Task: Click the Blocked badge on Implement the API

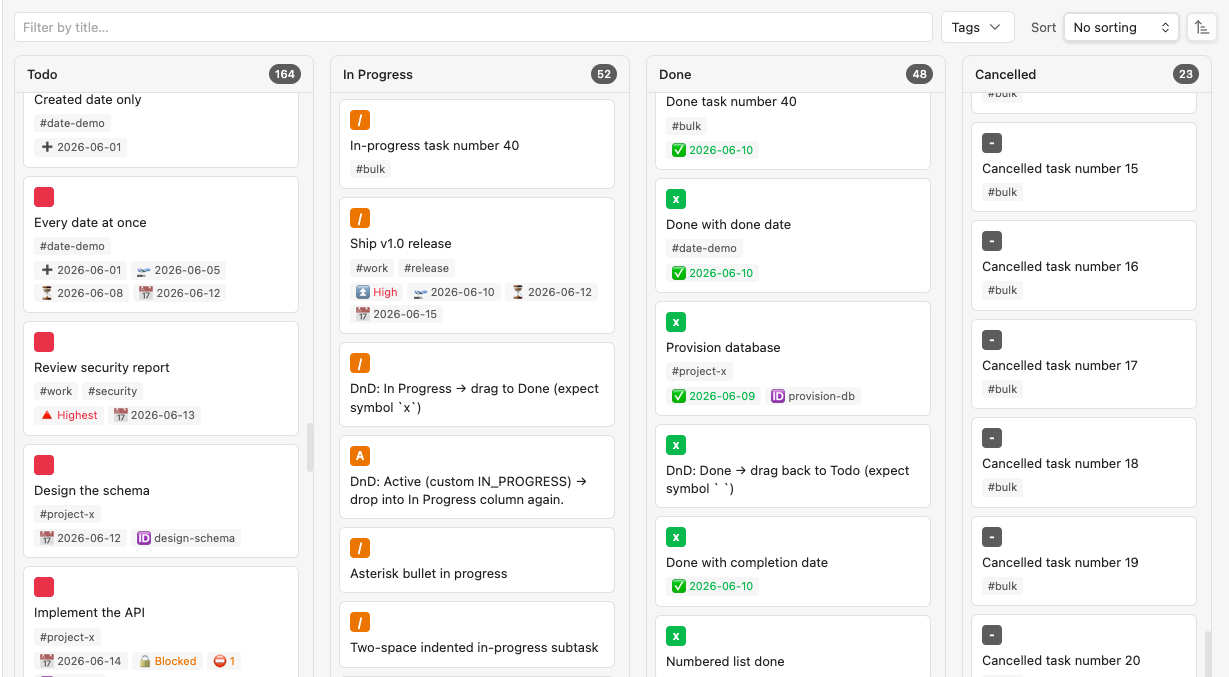Action: pyautogui.click(x=167, y=661)
